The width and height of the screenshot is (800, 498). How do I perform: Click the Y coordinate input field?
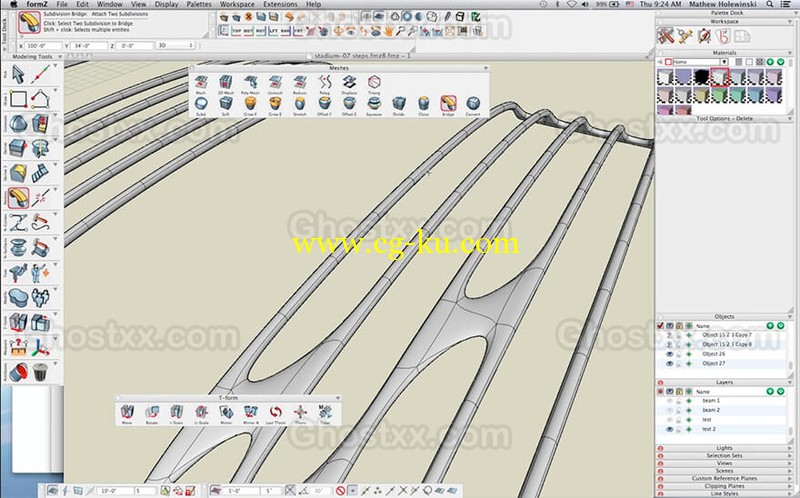89,46
